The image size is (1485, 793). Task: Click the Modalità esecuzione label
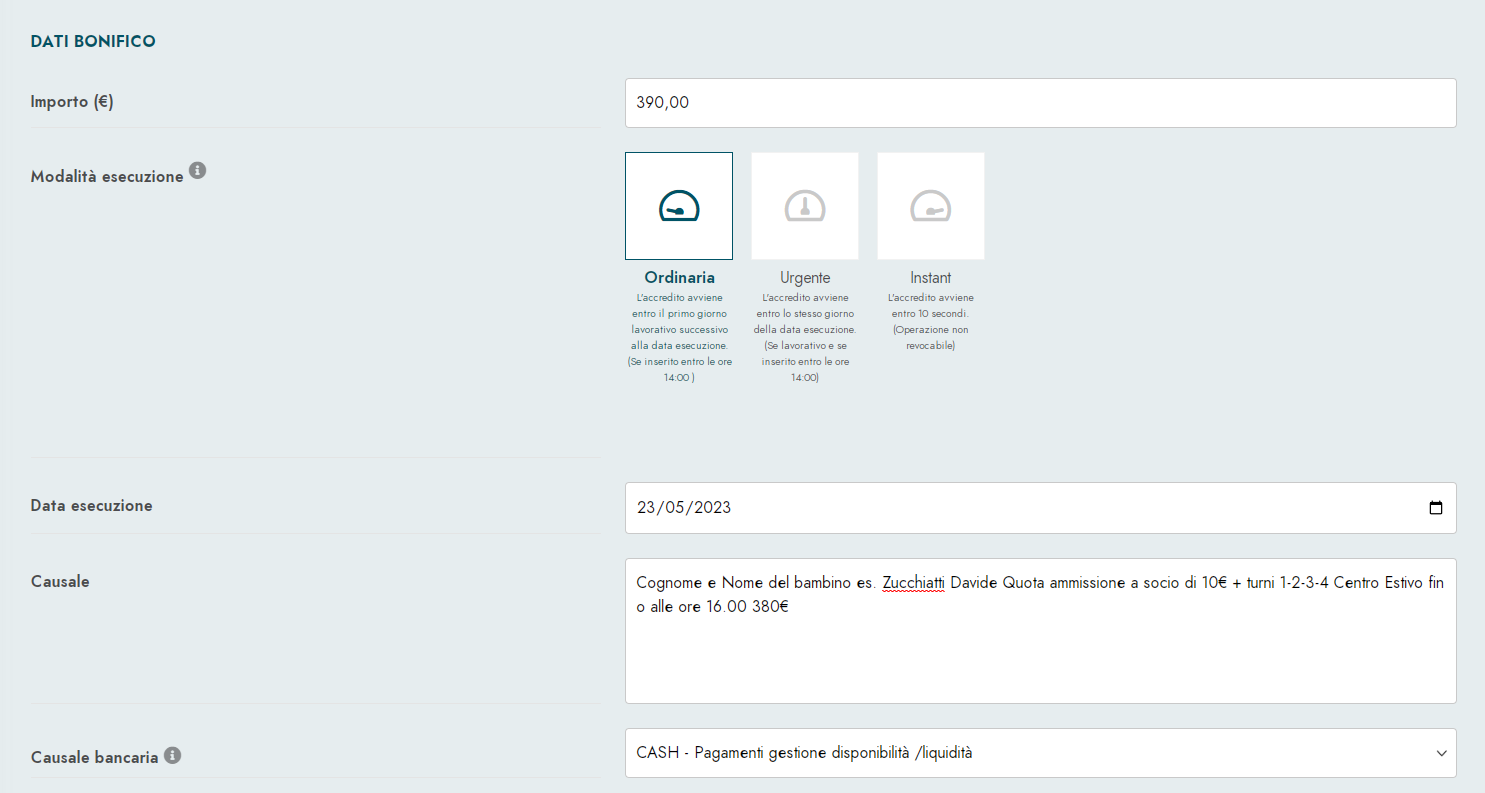point(107,176)
